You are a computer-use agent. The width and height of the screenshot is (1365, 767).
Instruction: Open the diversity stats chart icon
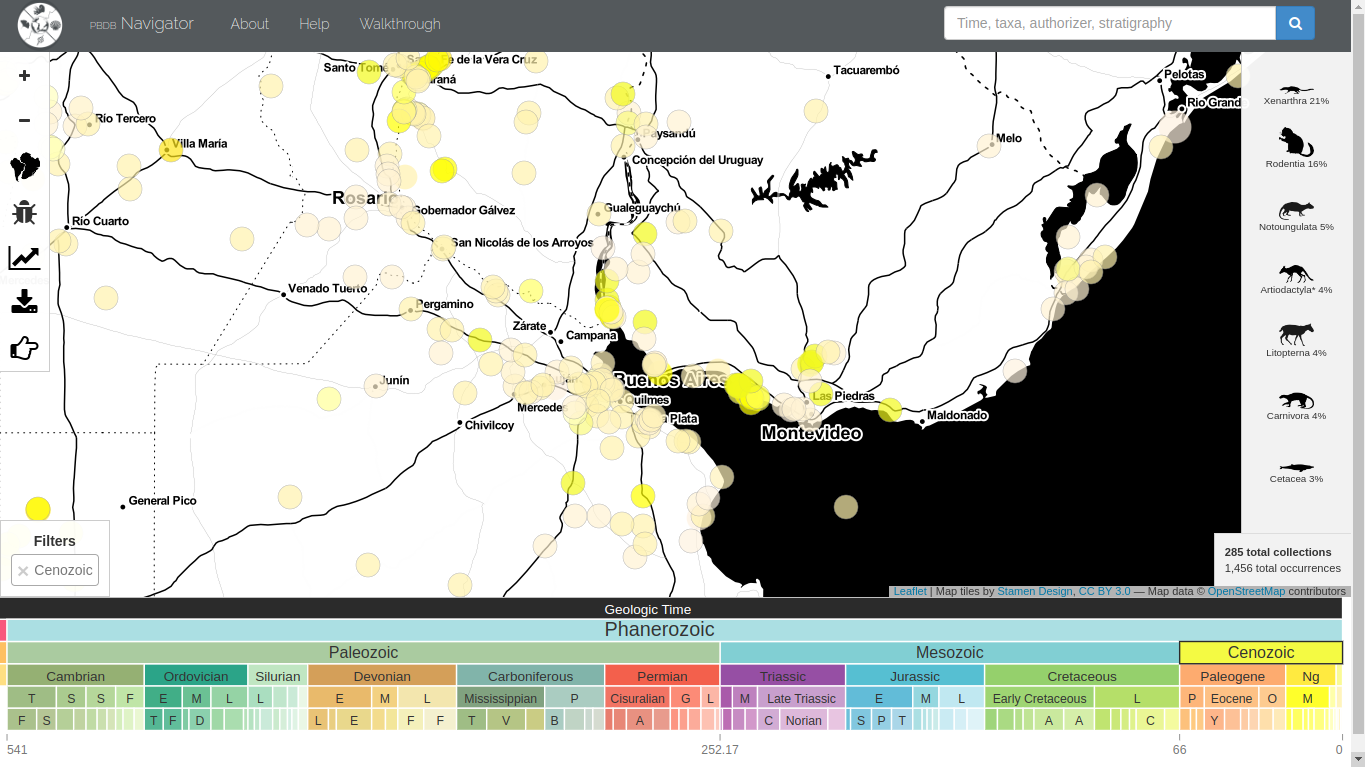pyautogui.click(x=24, y=258)
